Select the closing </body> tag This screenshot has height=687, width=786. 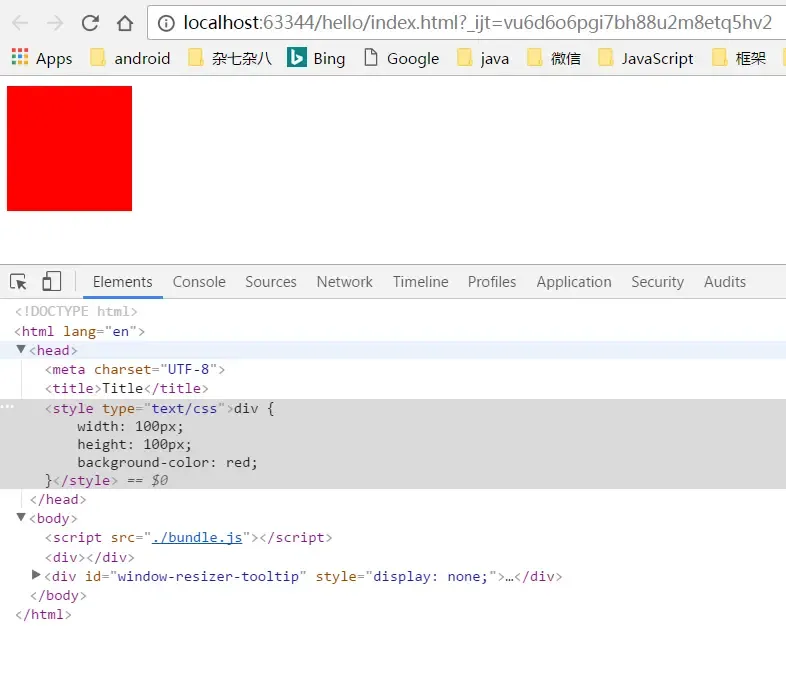point(58,595)
